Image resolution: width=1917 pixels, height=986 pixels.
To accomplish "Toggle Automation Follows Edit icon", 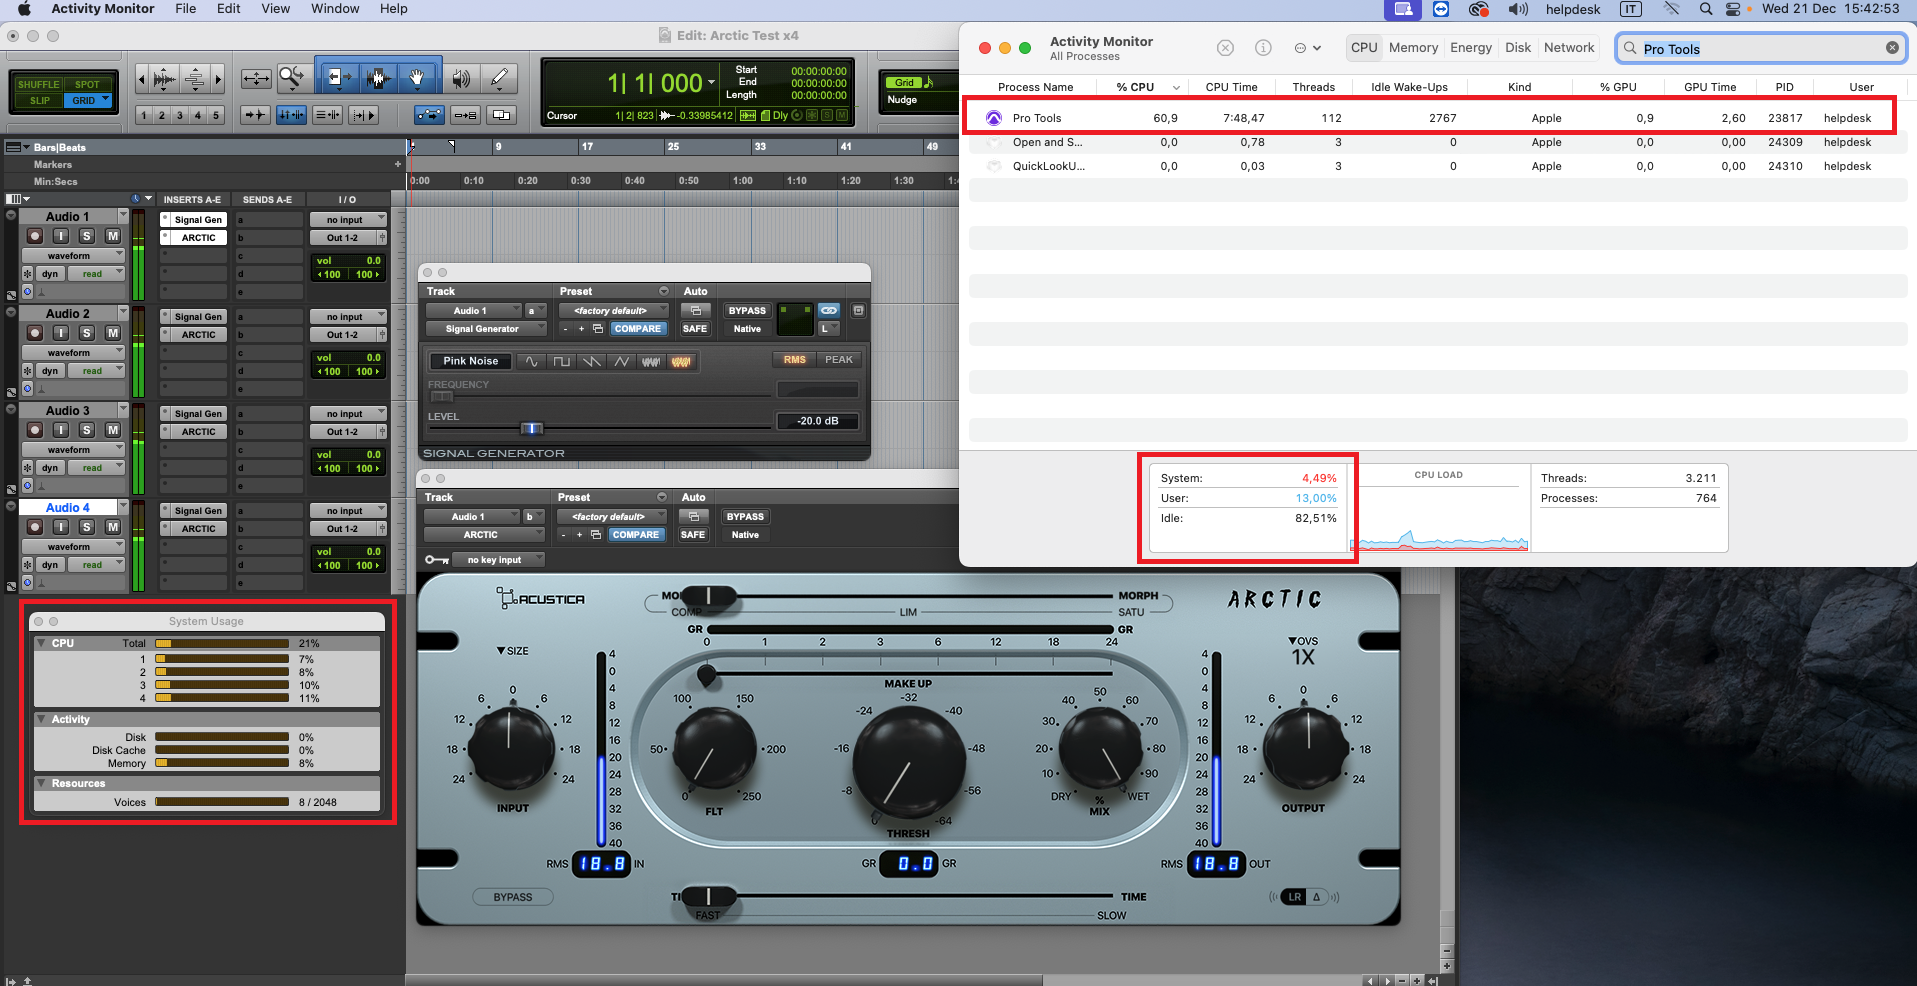I will coord(429,115).
